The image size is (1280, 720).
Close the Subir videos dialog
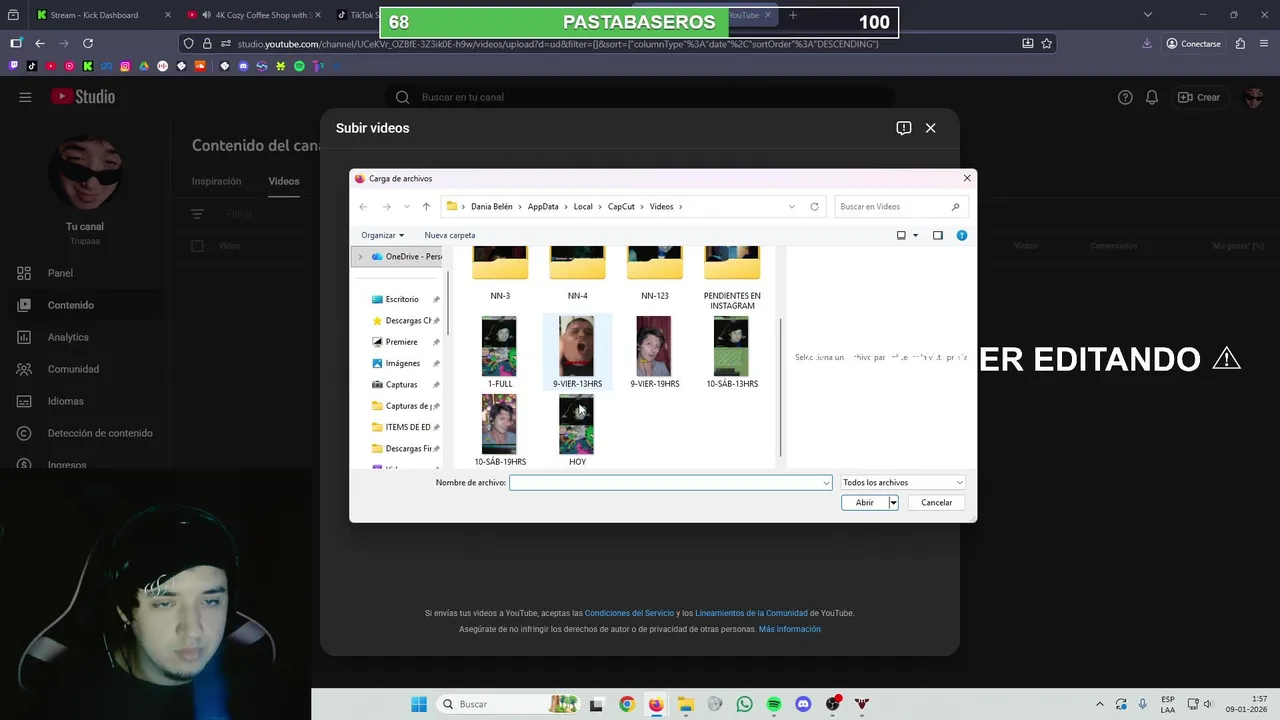point(931,128)
